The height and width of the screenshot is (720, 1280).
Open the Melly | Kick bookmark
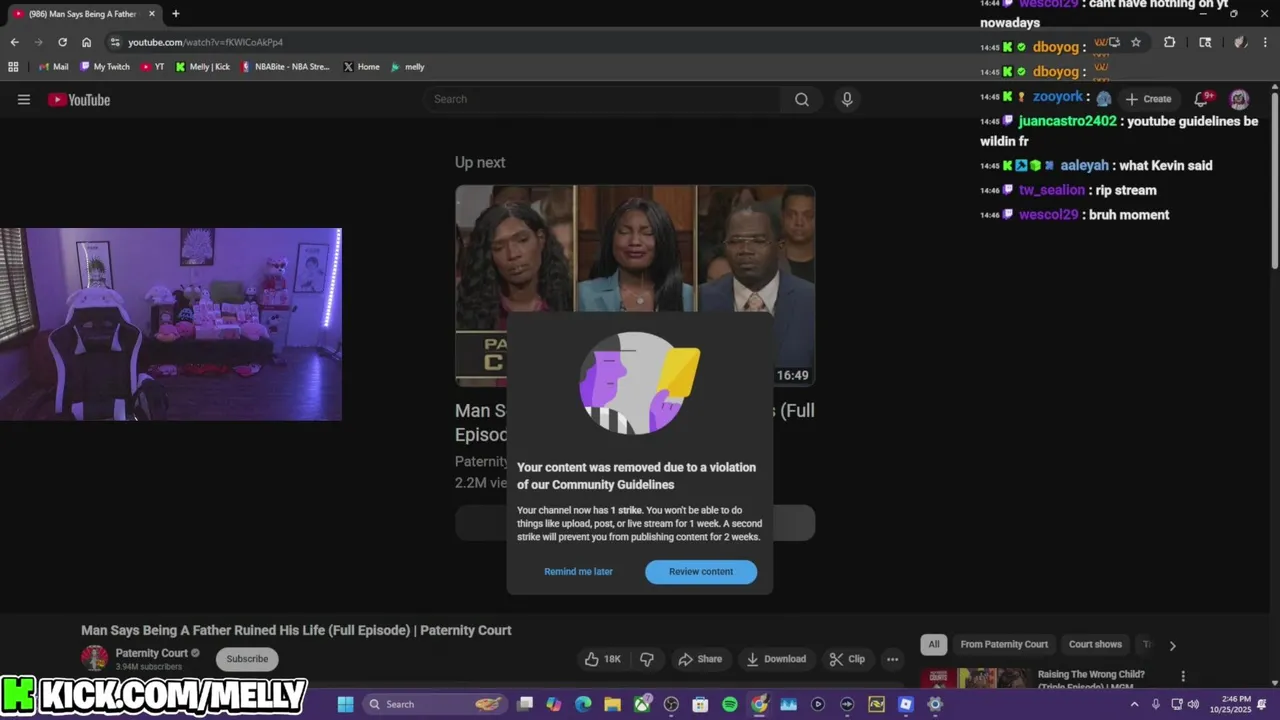pos(203,67)
